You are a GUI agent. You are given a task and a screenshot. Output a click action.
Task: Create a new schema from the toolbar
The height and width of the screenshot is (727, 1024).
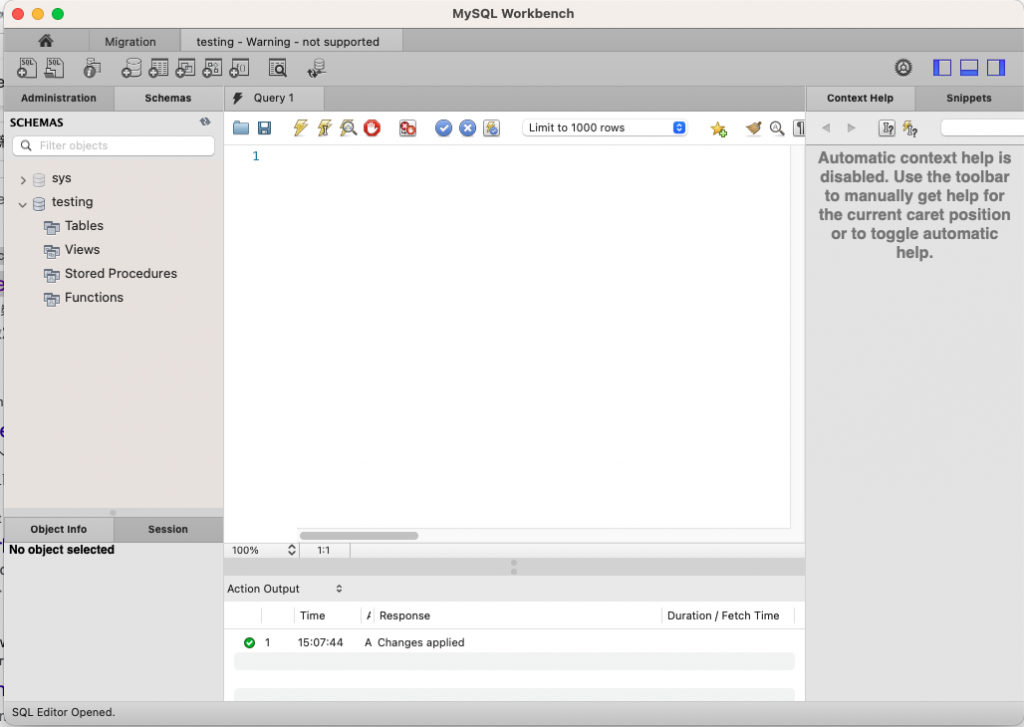131,68
